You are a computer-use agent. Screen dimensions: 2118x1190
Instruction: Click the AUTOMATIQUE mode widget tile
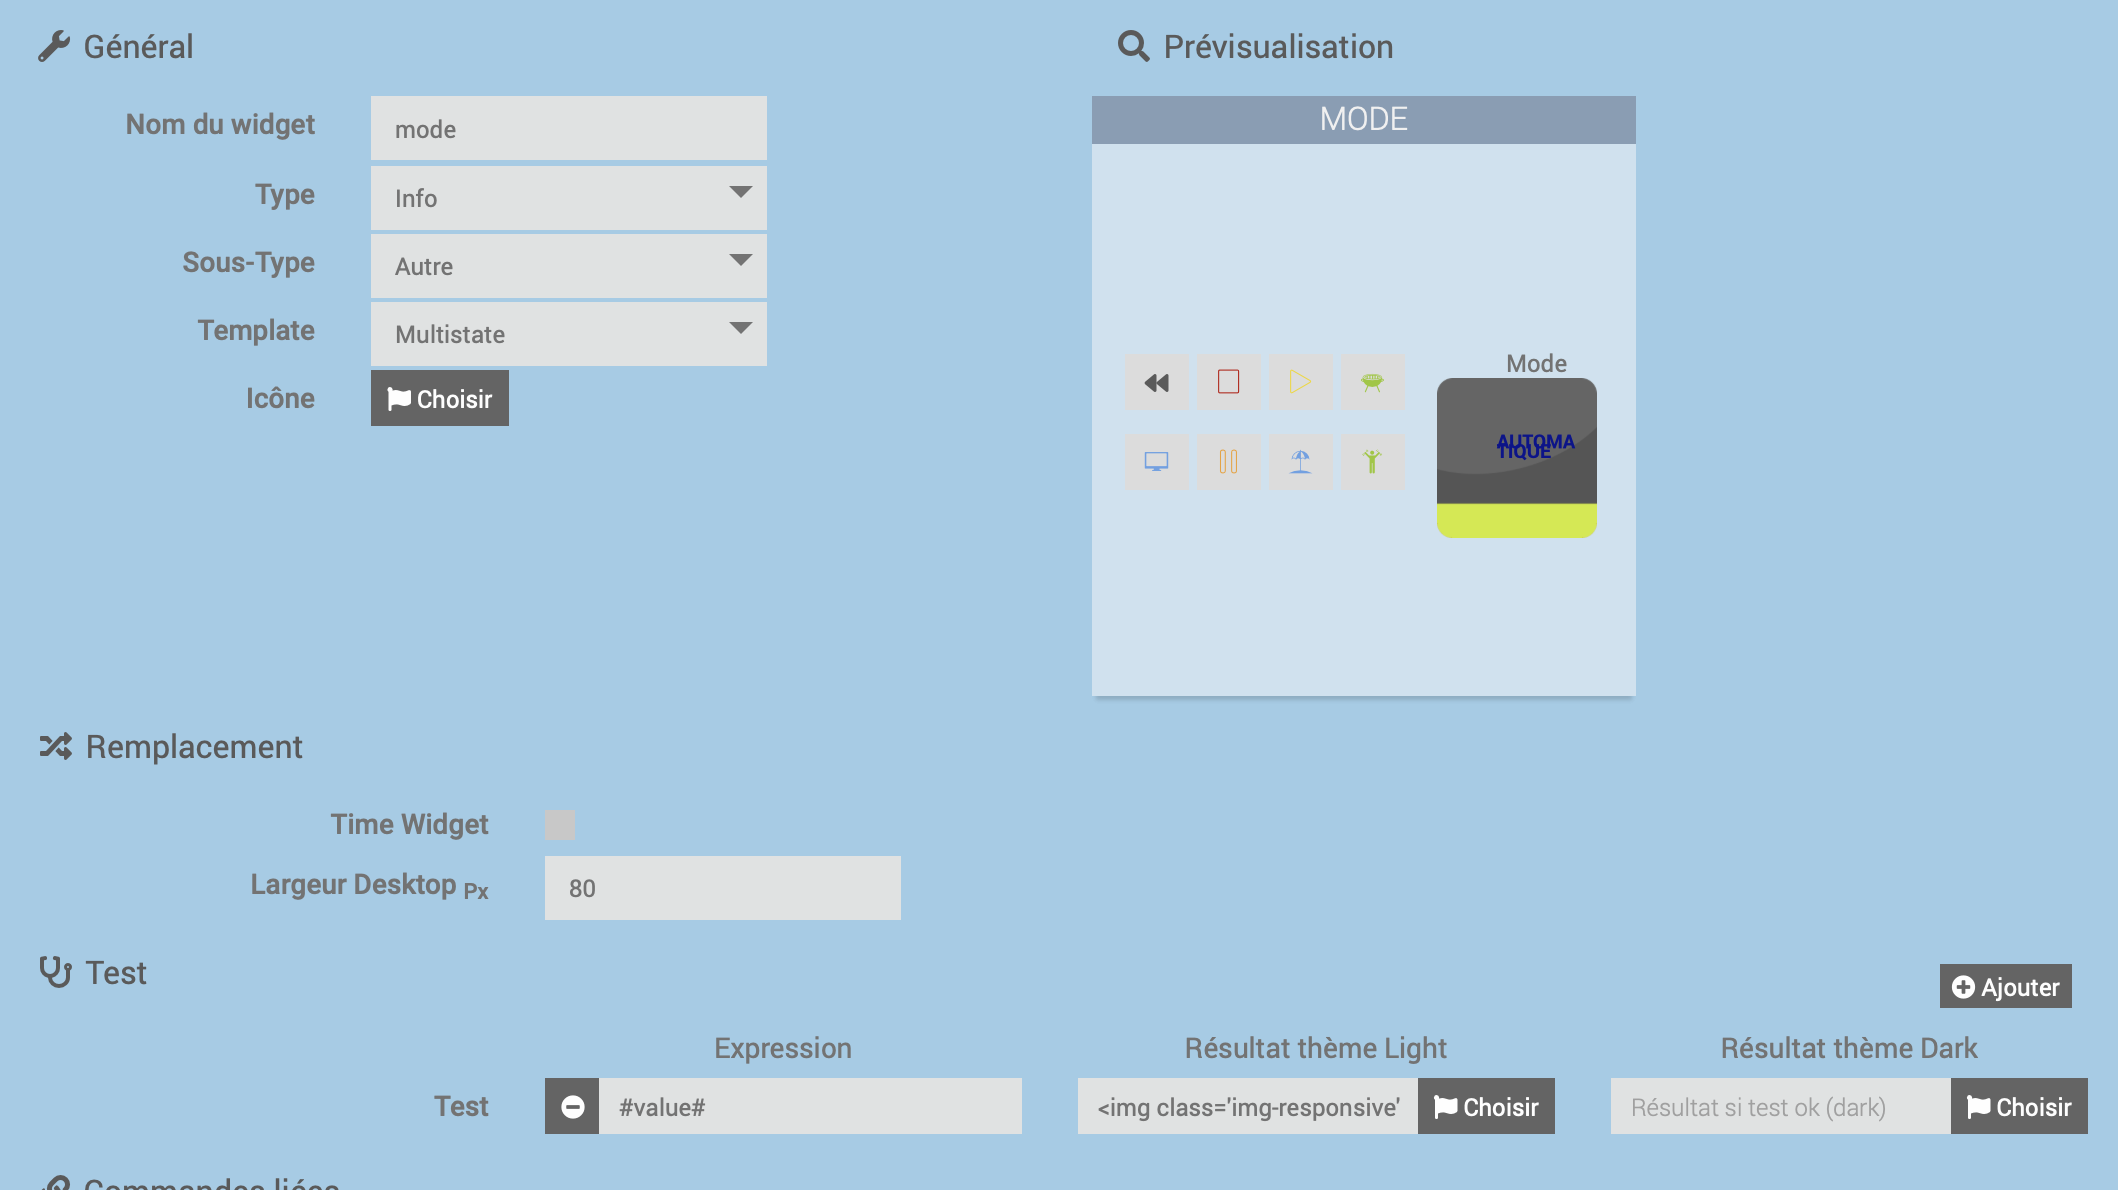1516,458
